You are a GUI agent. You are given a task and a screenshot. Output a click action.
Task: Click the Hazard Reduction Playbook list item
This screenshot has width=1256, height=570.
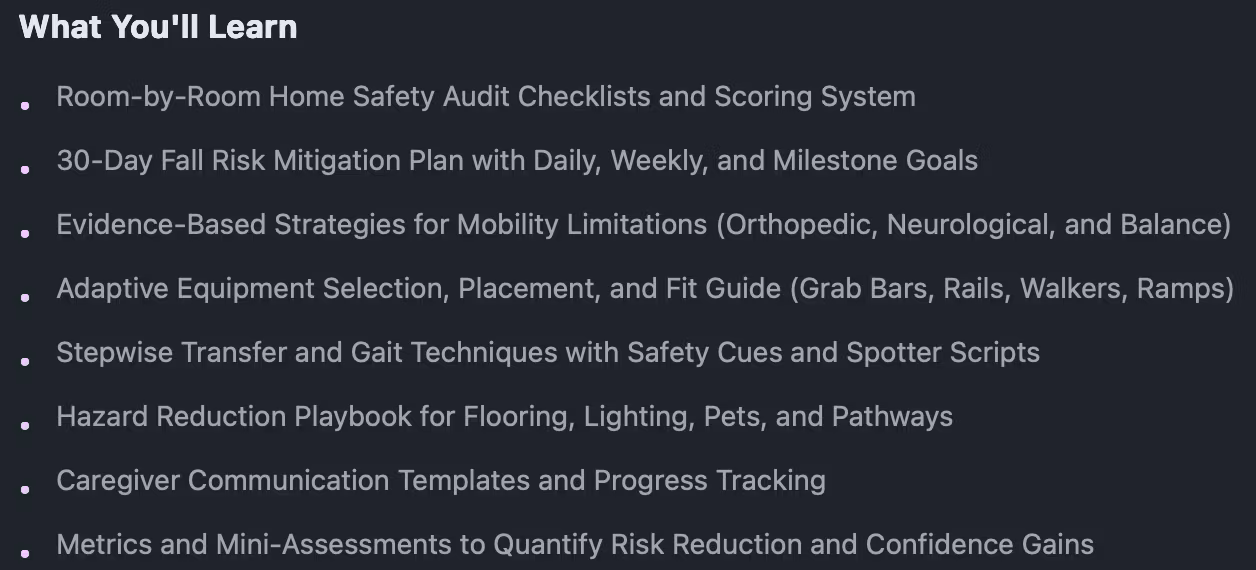click(505, 417)
